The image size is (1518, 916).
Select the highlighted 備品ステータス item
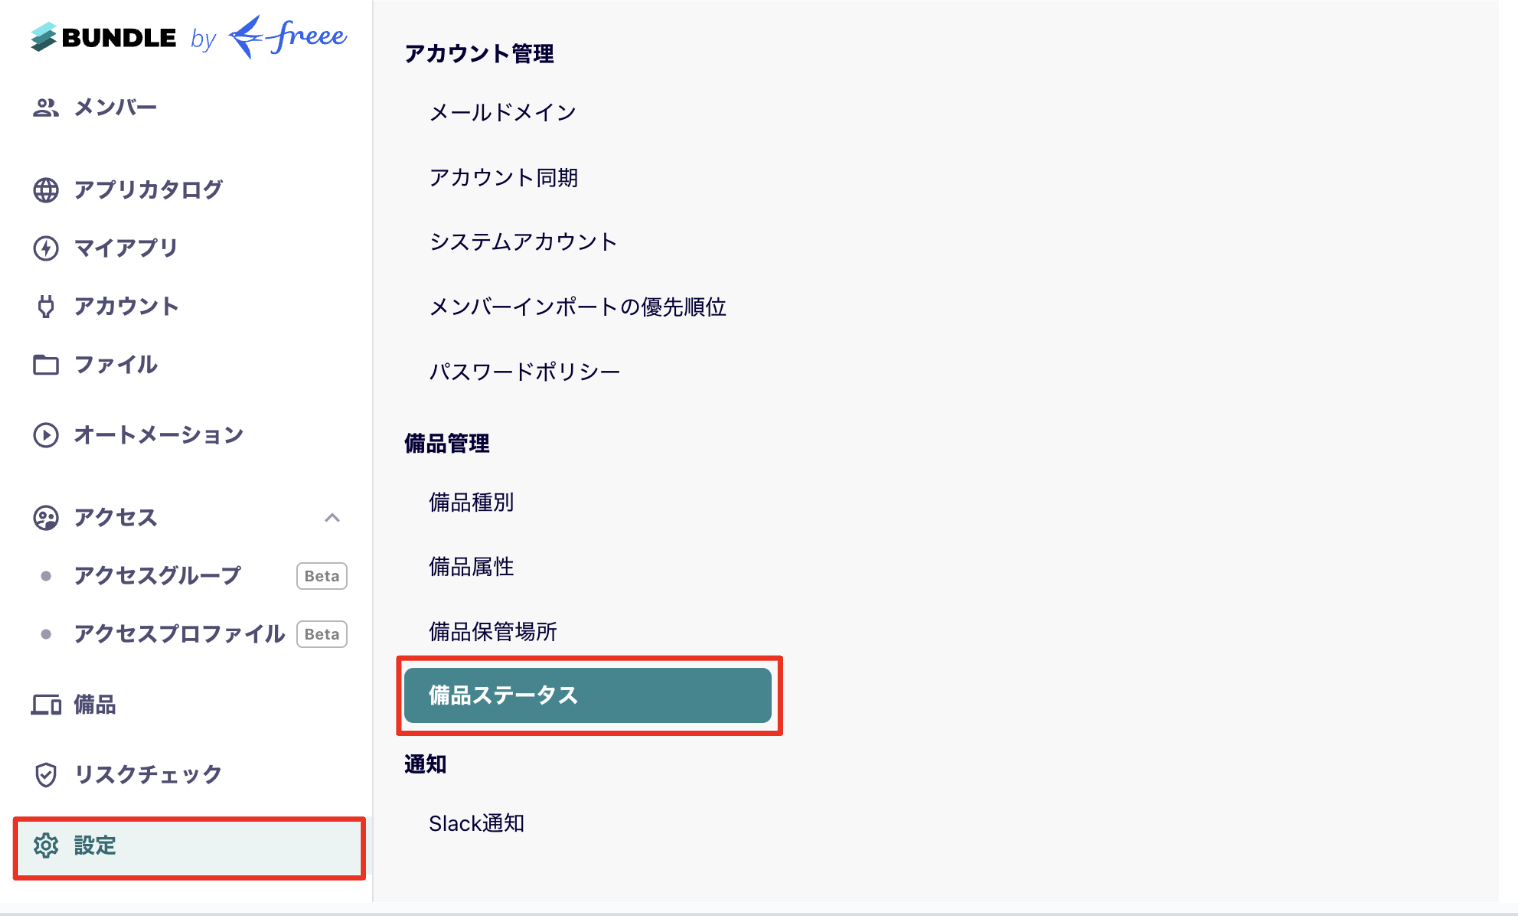(588, 696)
